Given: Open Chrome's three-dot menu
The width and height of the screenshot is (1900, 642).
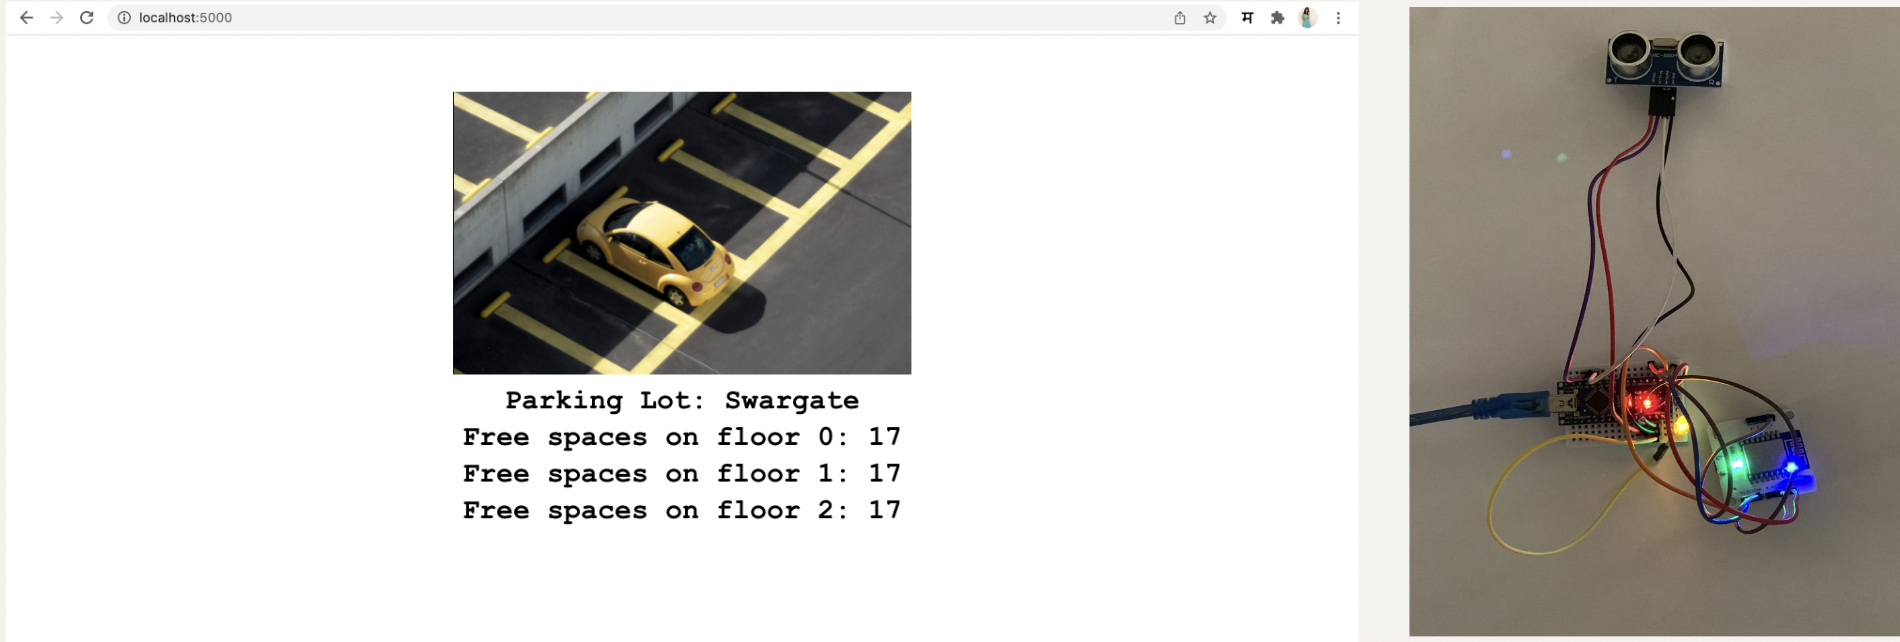Looking at the screenshot, I should pos(1338,18).
